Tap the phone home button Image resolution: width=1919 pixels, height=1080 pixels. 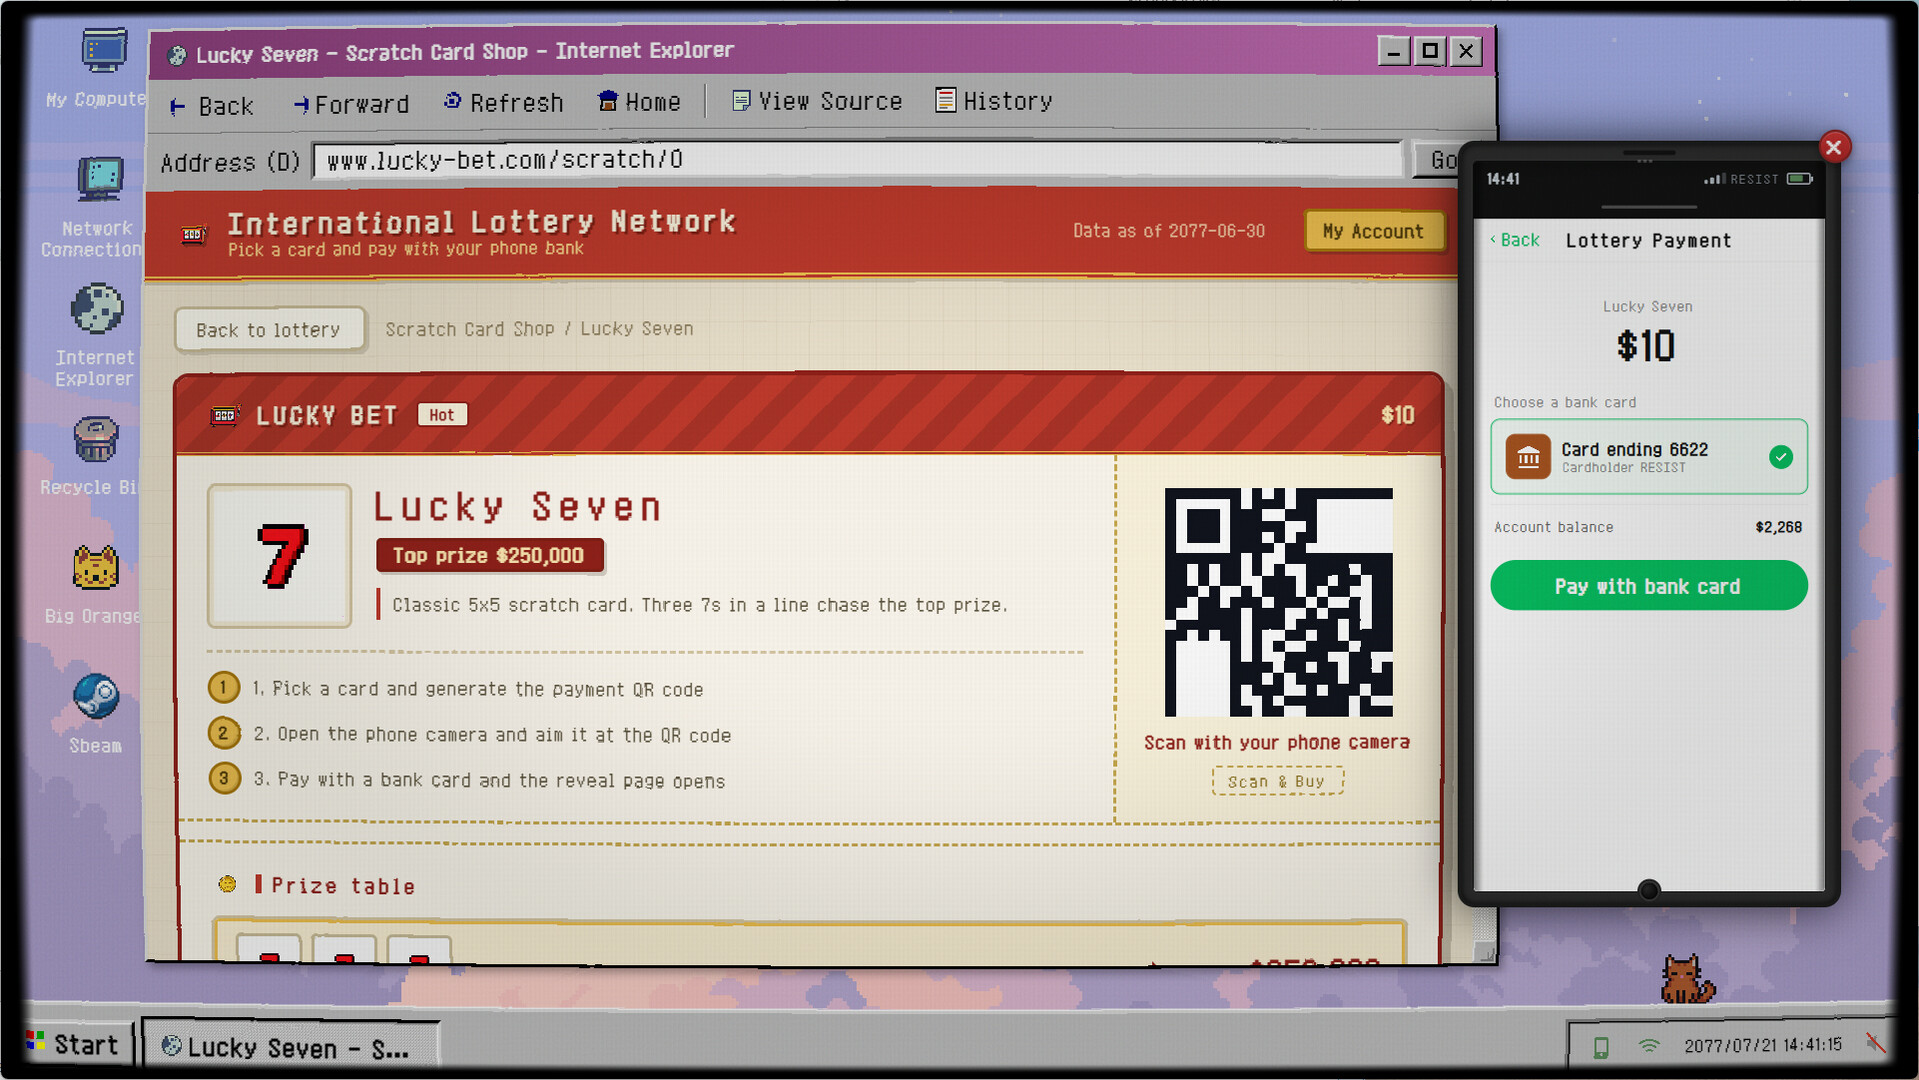click(1649, 890)
